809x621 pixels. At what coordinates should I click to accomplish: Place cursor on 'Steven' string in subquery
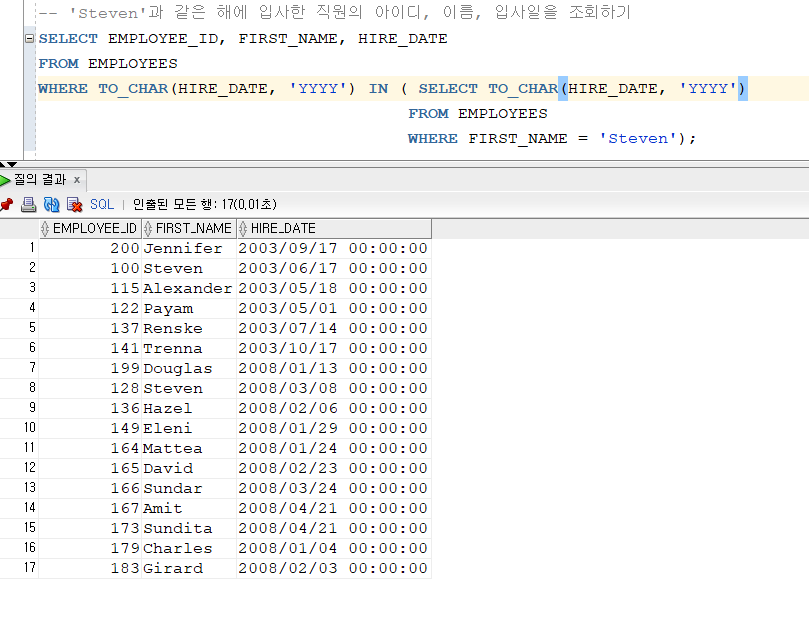638,139
